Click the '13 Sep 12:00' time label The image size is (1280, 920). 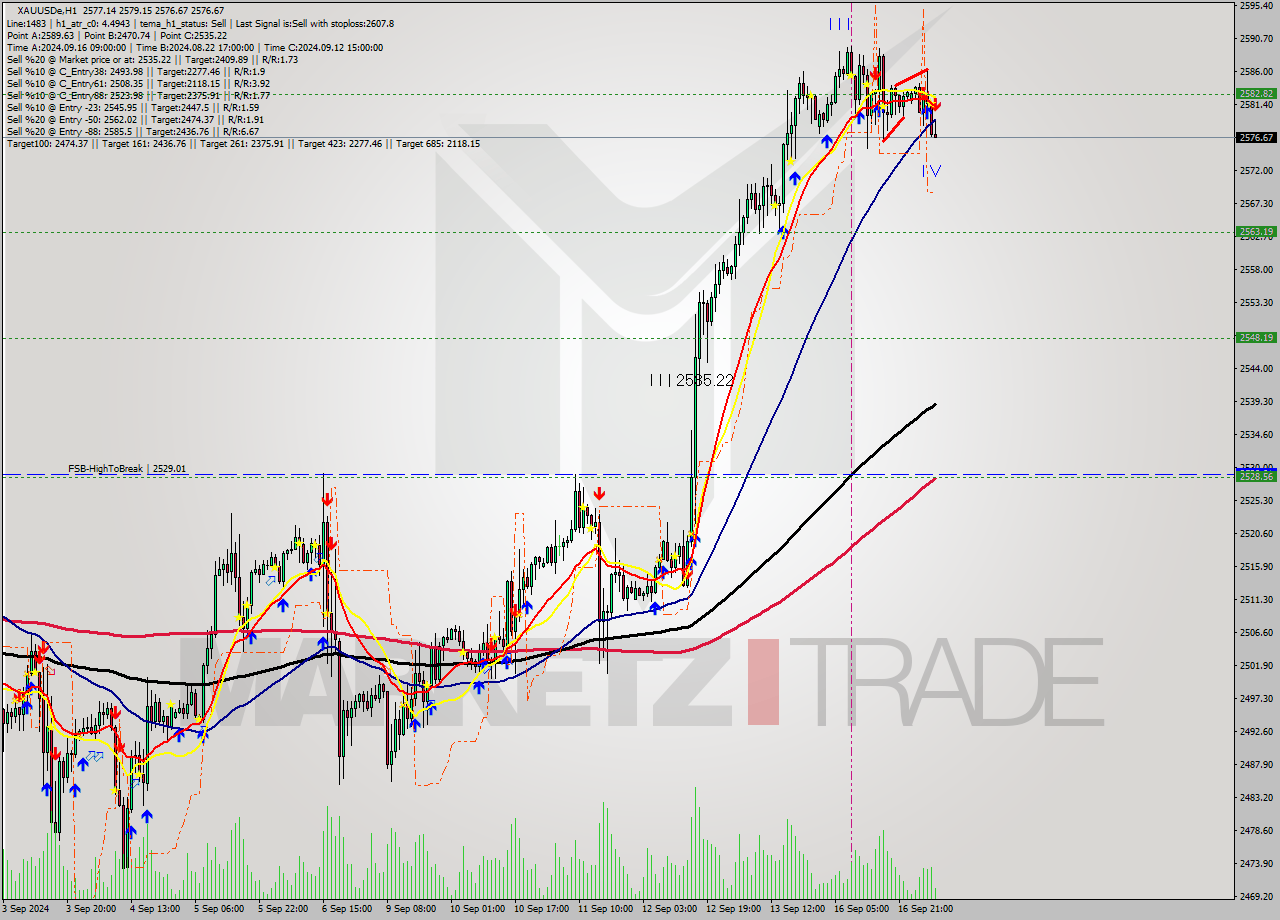796,909
